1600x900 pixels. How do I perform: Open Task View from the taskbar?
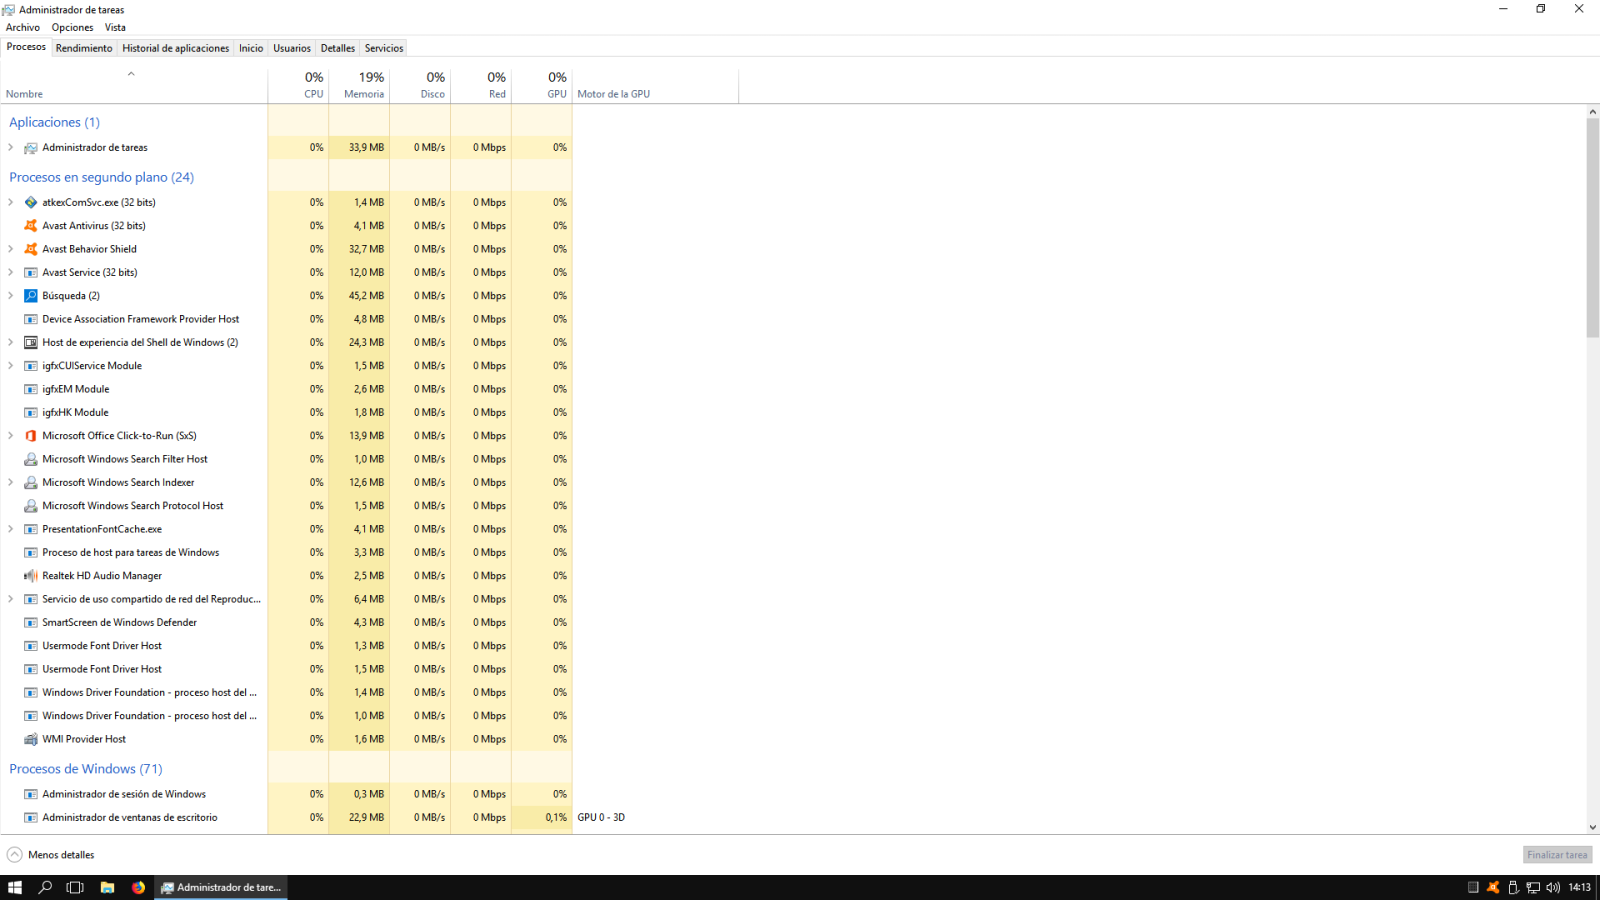click(x=75, y=887)
